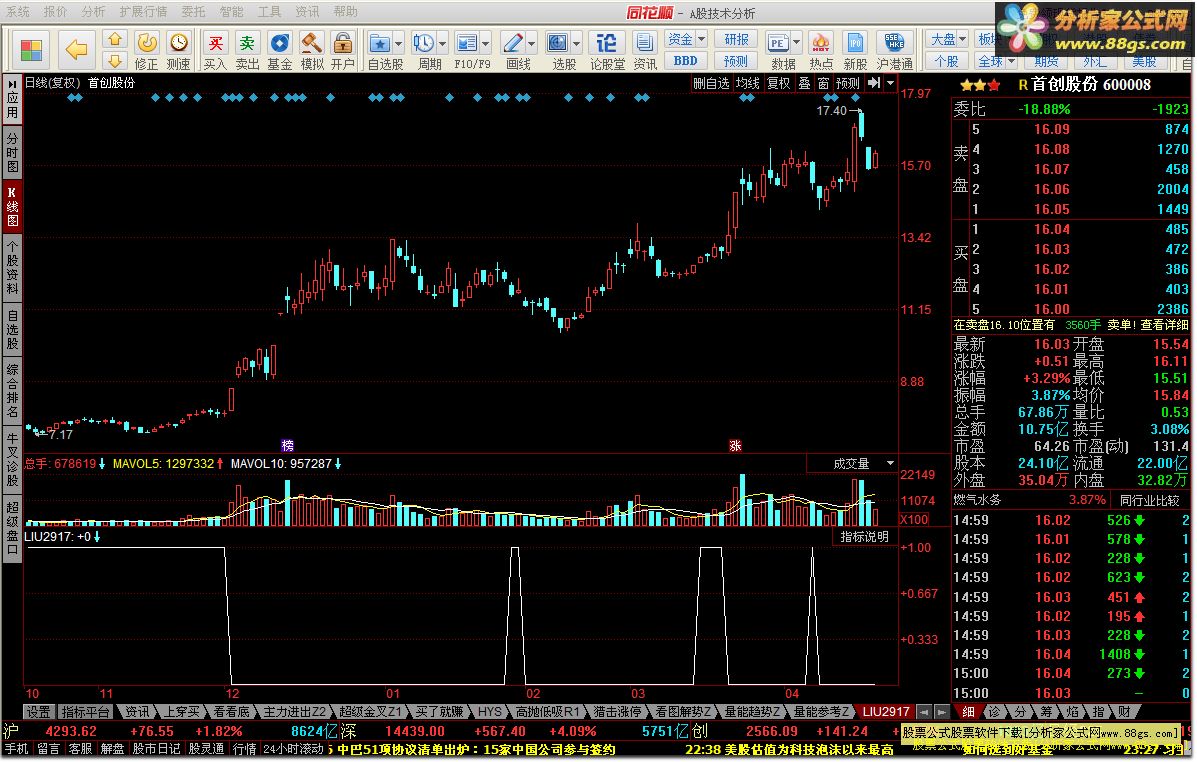This screenshot has width=1197, height=762.
Task: Toggle 均线 moving average display
Action: tap(748, 83)
